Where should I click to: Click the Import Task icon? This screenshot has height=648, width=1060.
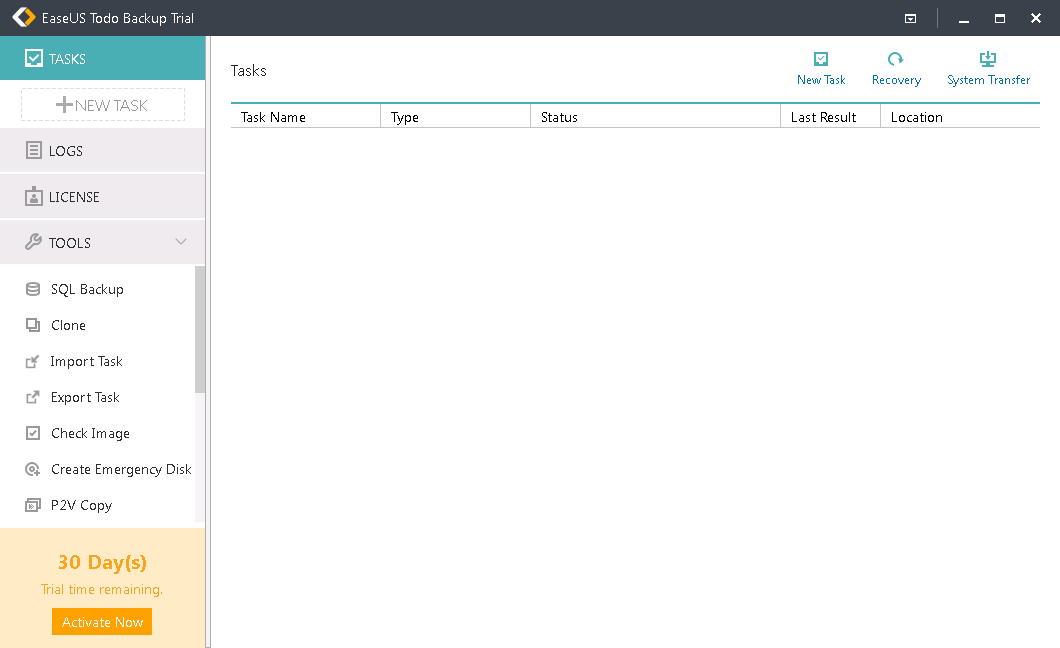point(32,362)
